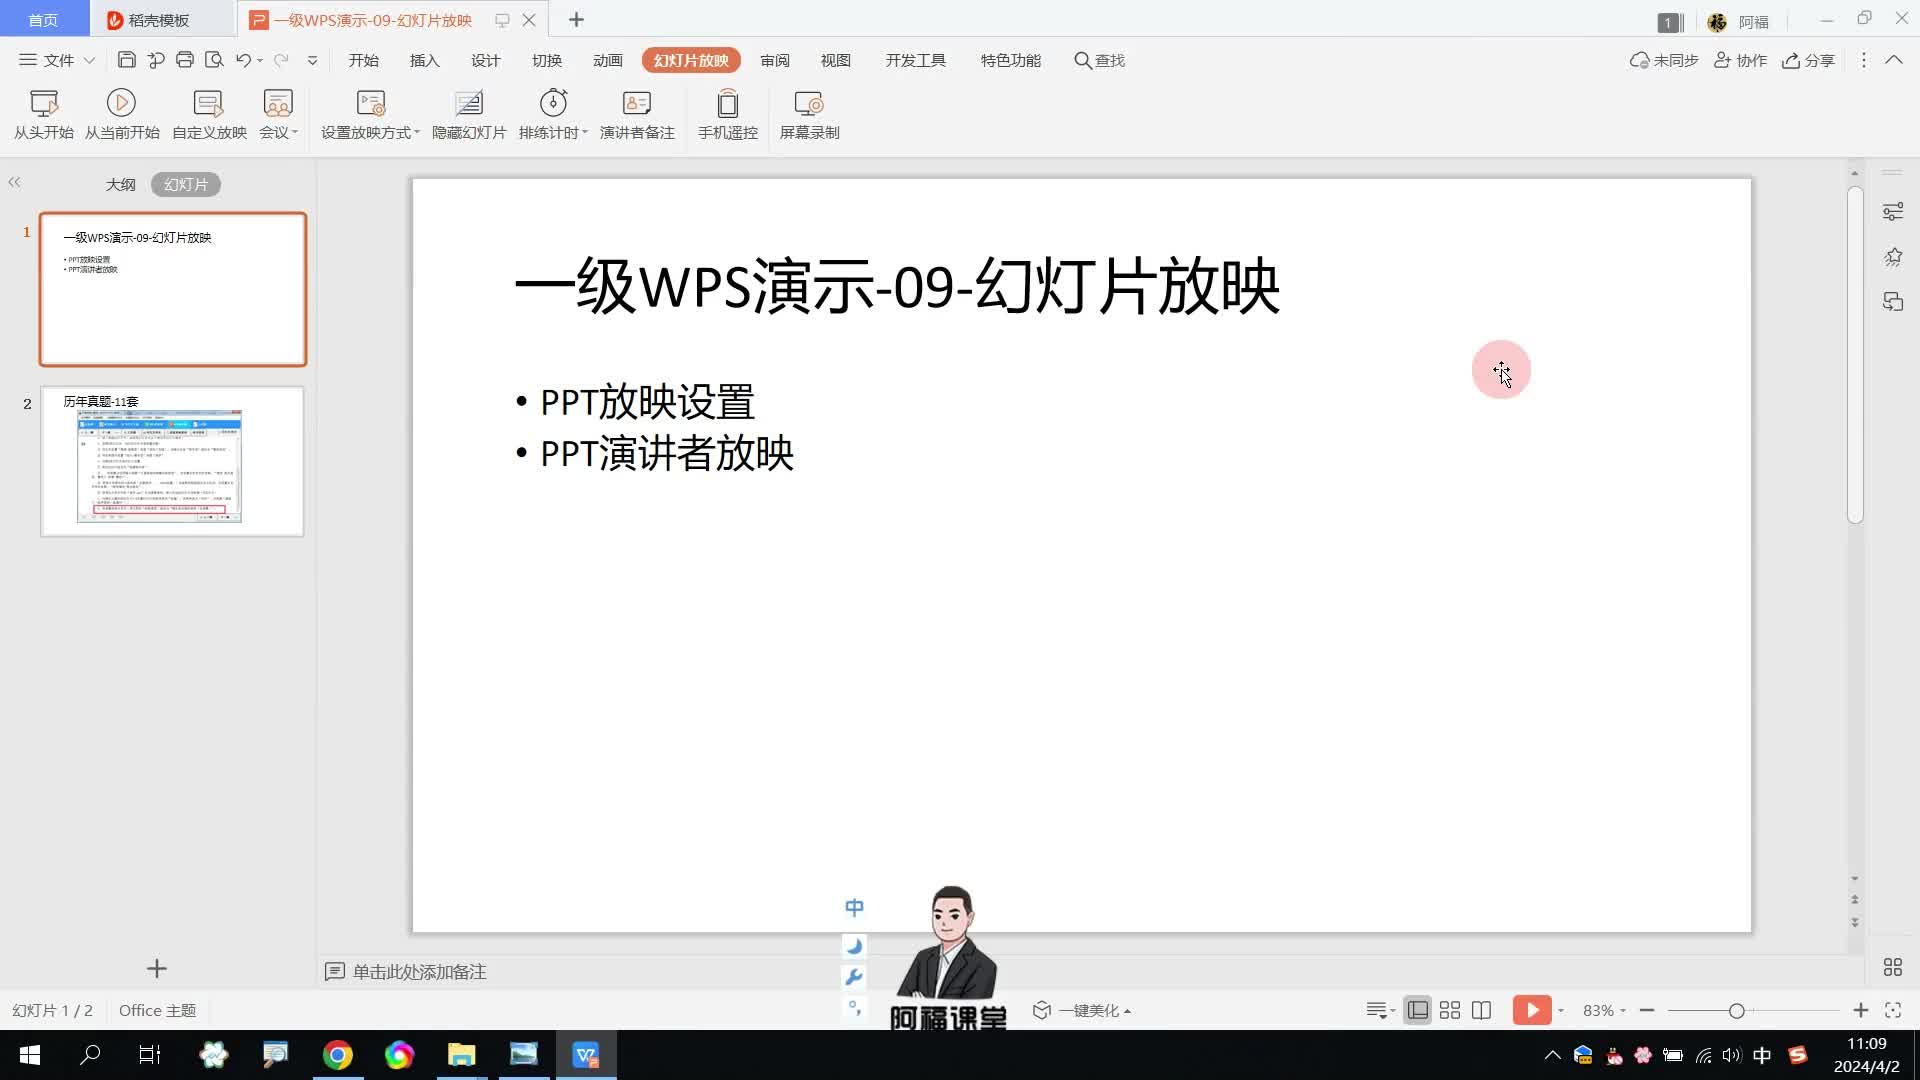Start 屏幕录制 screen recording
The height and width of the screenshot is (1080, 1920).
coord(808,104)
